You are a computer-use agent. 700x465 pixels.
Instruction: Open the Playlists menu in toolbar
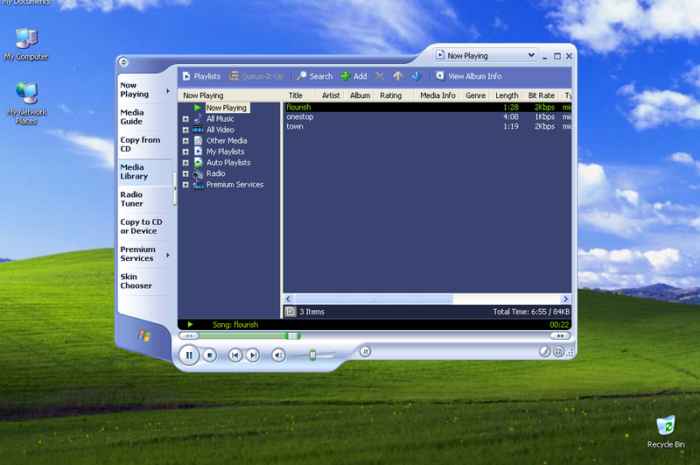pos(201,76)
